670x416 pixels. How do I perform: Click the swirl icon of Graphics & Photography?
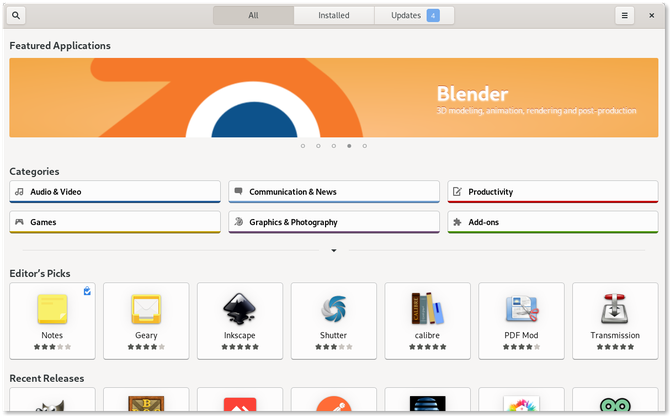(x=239, y=221)
